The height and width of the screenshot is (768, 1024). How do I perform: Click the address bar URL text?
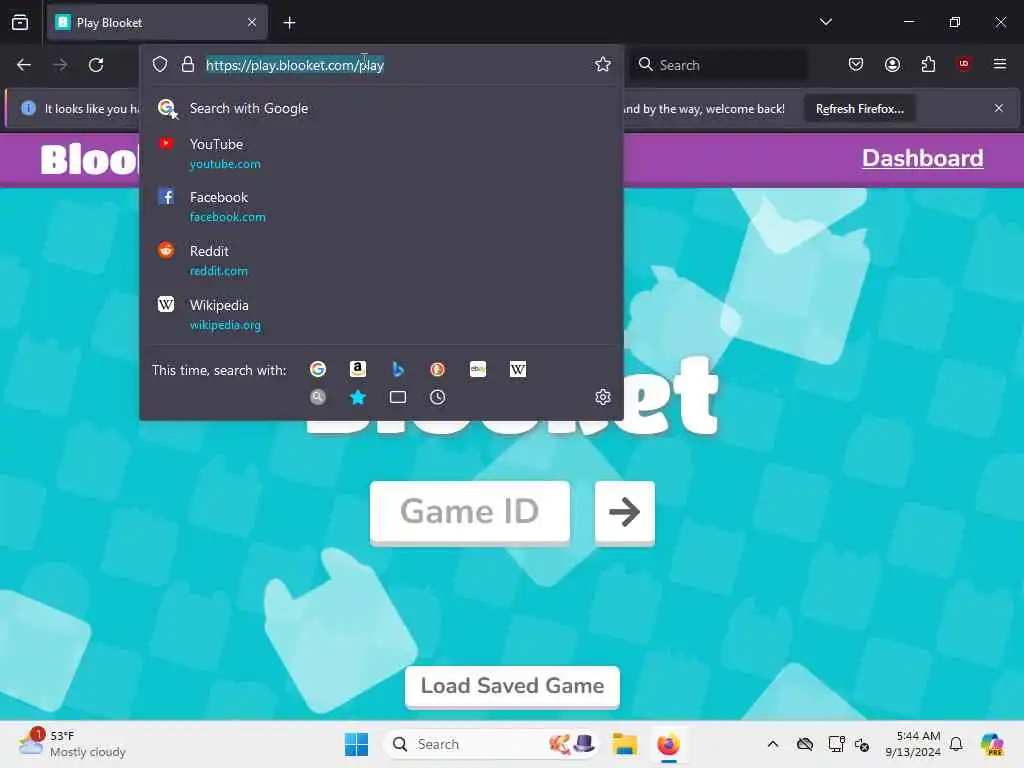[295, 65]
